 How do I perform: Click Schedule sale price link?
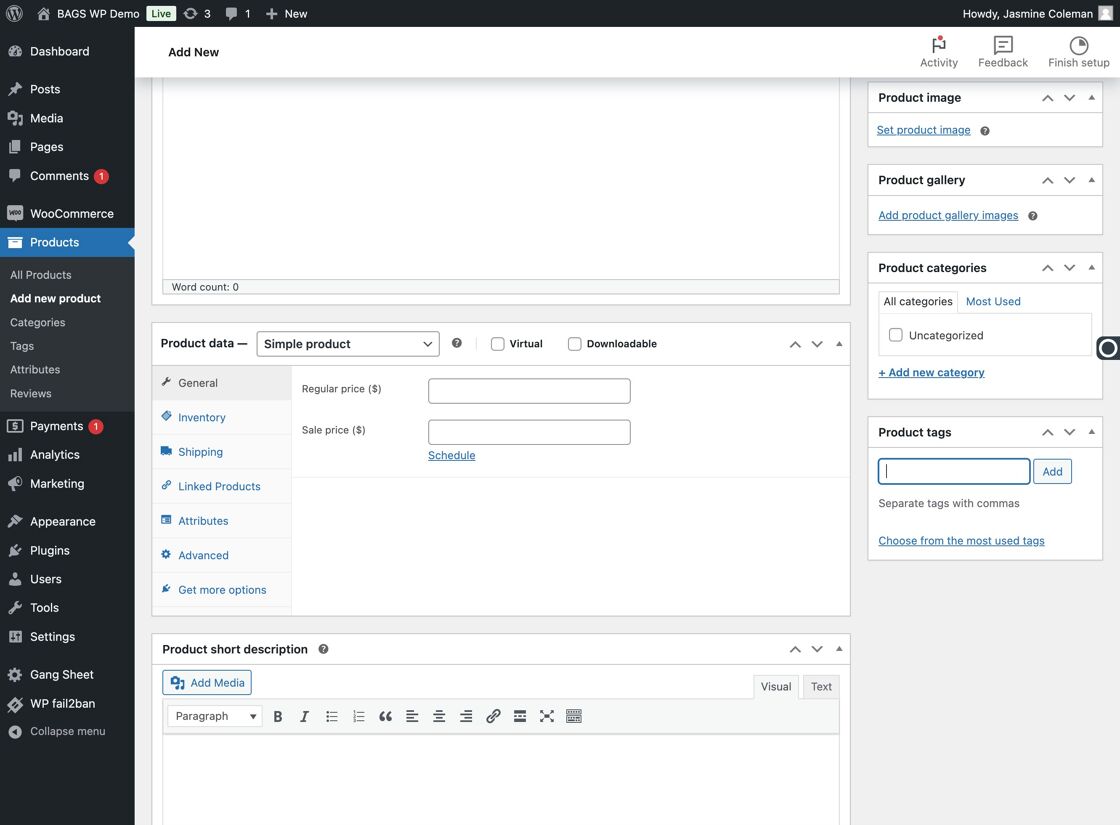(451, 455)
